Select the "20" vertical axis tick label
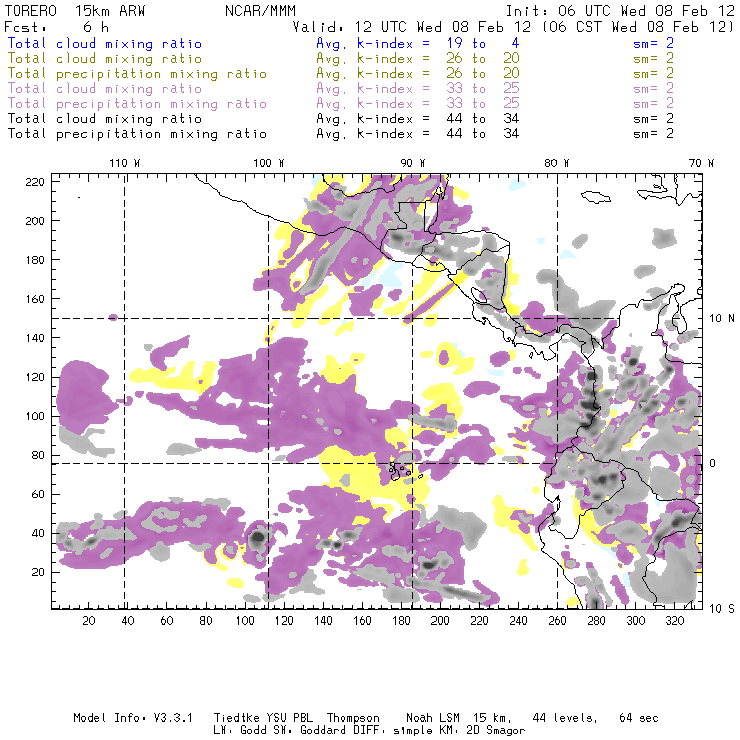 pyautogui.click(x=38, y=572)
